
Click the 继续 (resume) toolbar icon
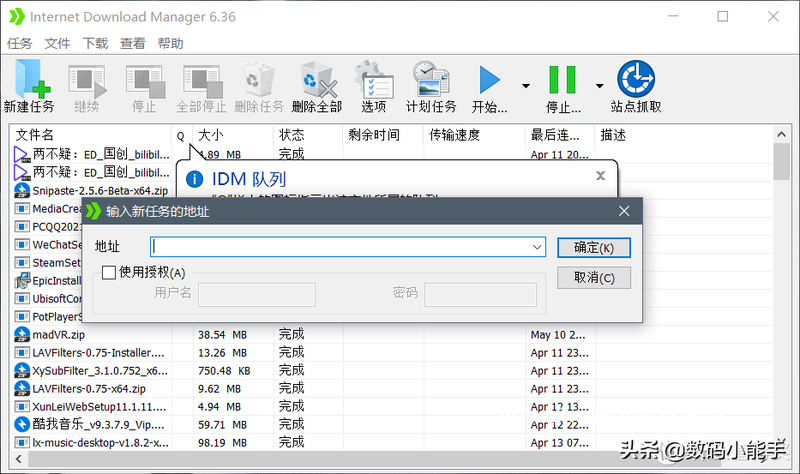pyautogui.click(x=87, y=81)
